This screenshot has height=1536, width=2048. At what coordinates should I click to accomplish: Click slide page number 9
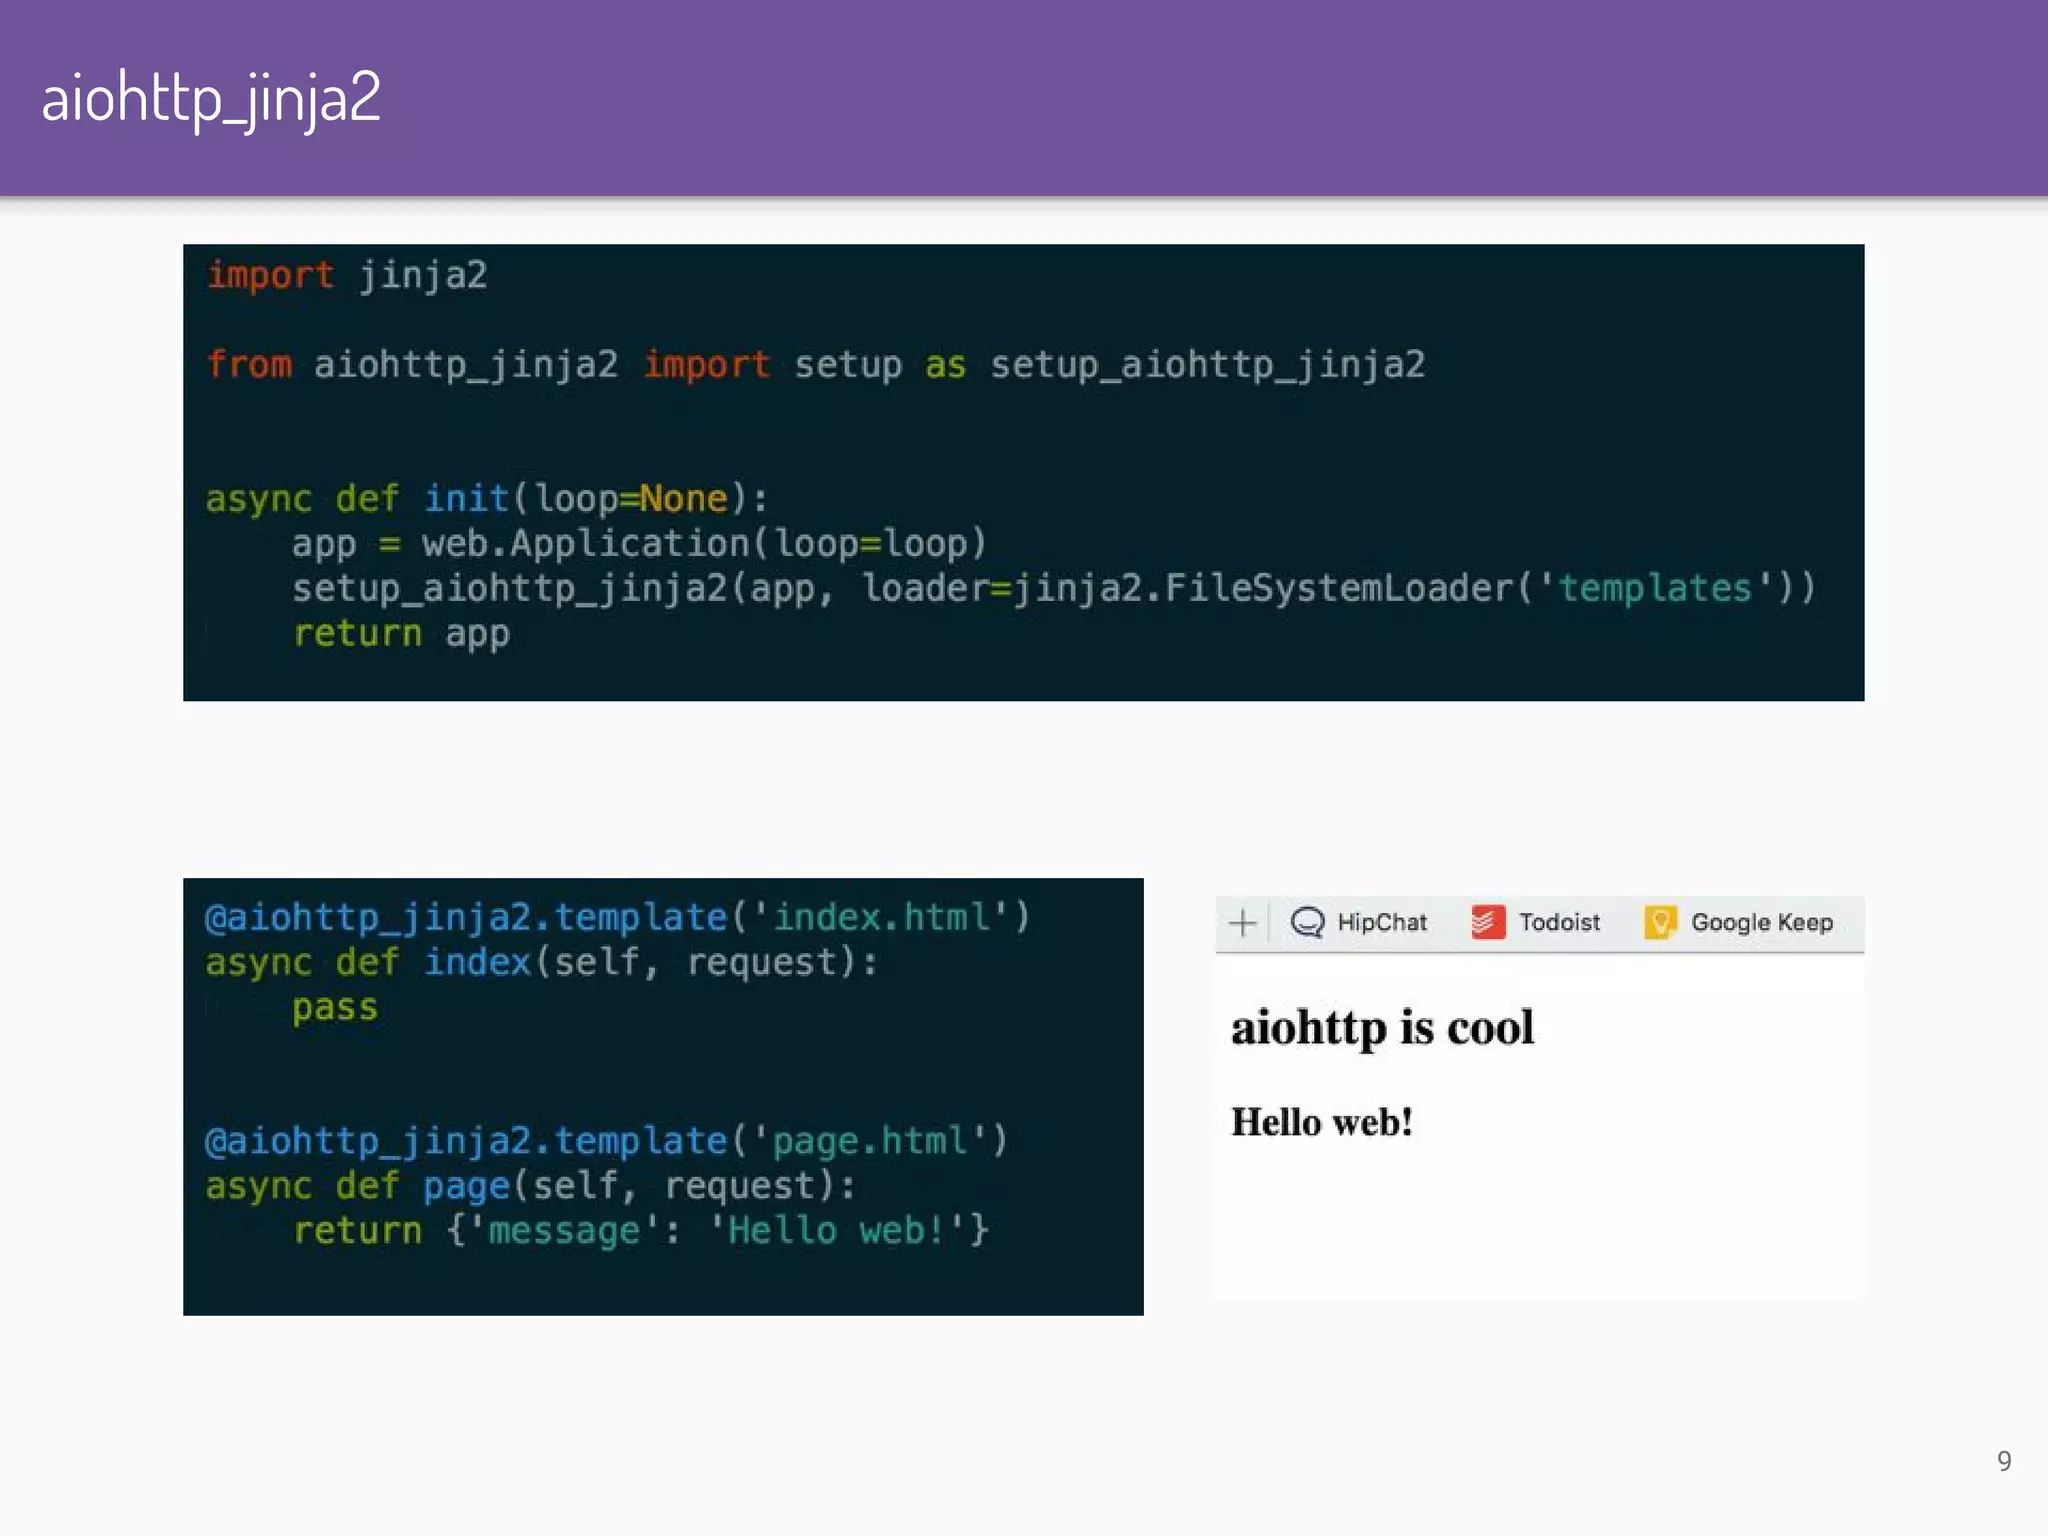click(2004, 1461)
